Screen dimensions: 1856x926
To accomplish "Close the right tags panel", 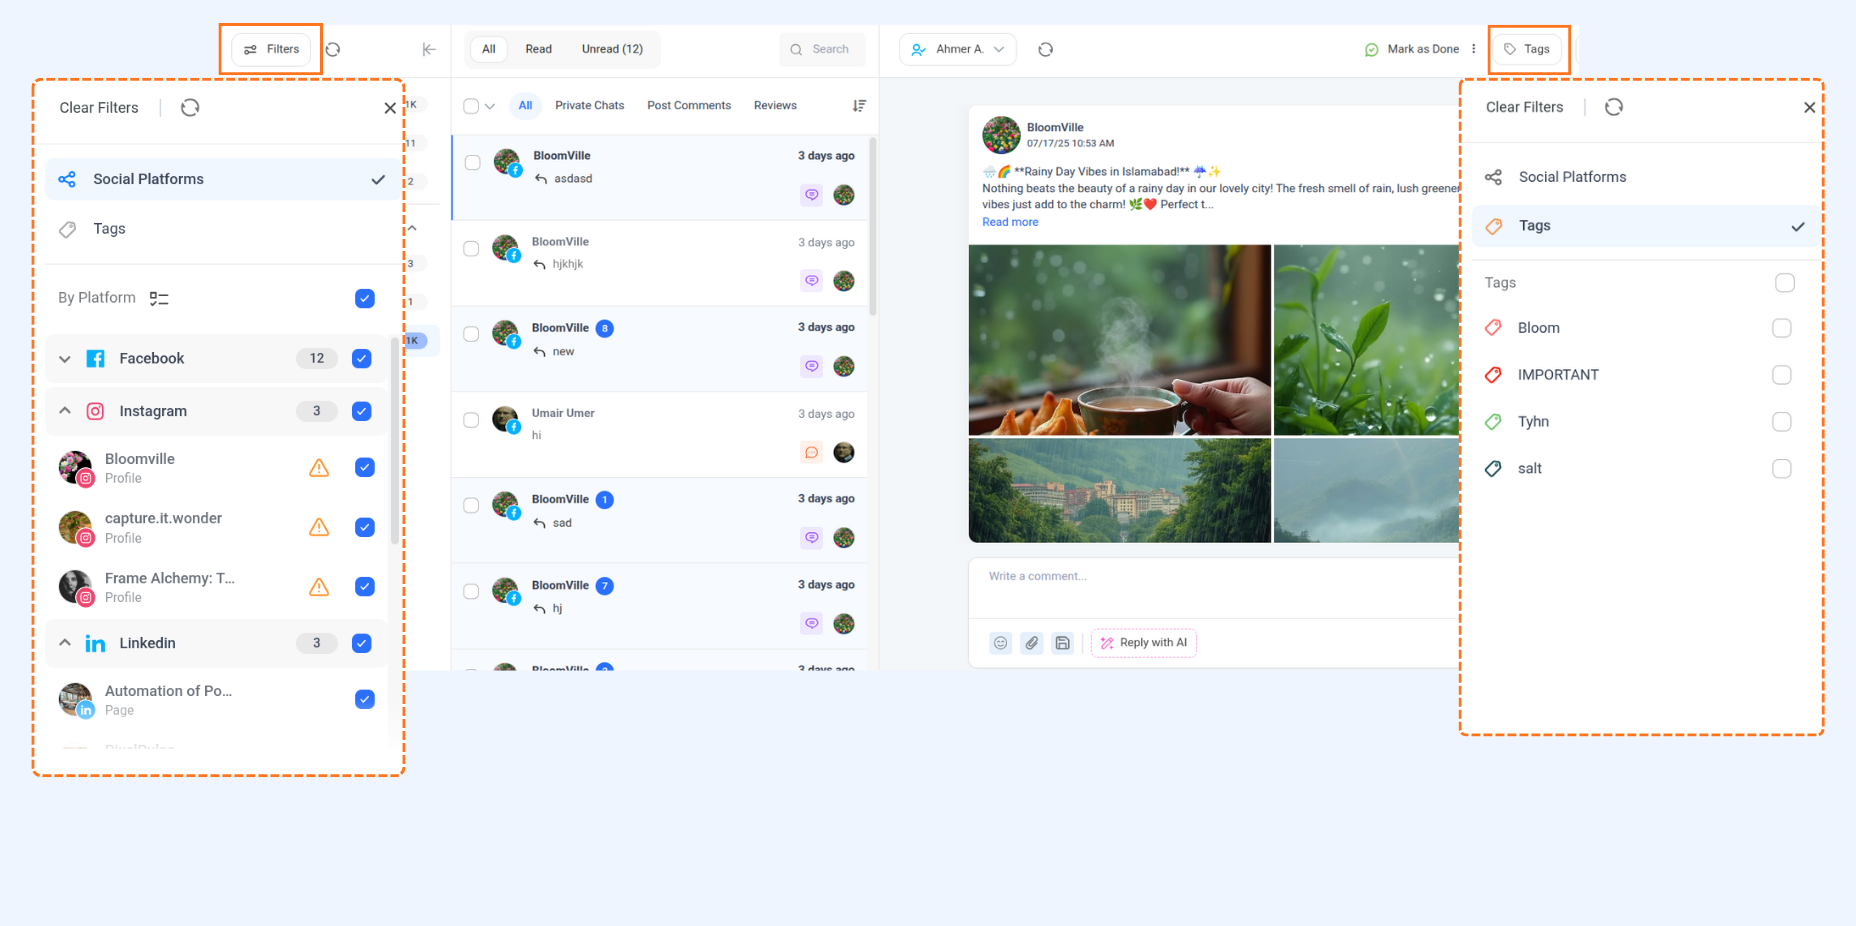I will 1810,107.
